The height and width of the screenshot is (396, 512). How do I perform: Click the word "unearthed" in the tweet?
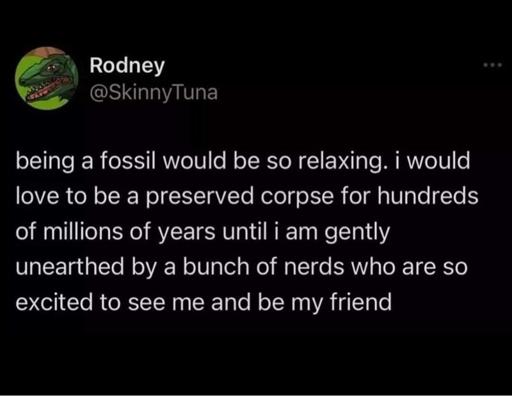pos(70,267)
